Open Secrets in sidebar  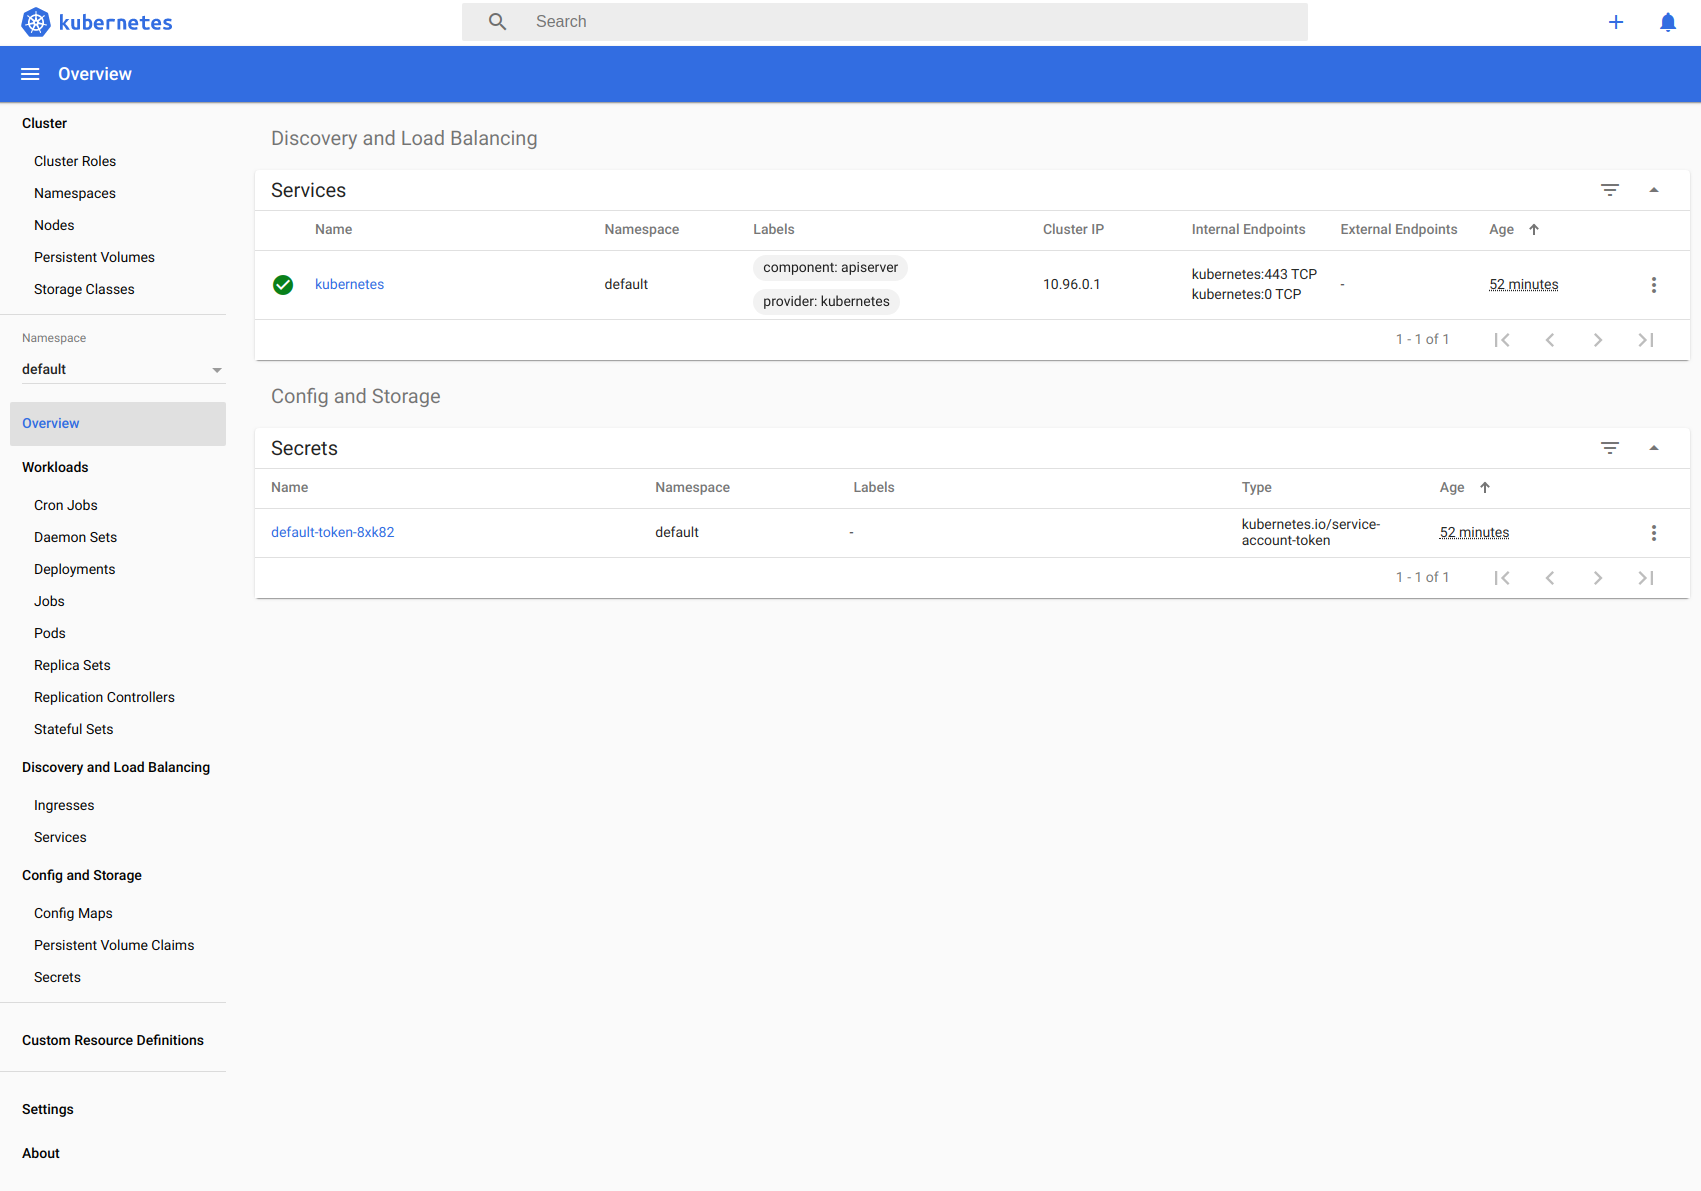[57, 977]
